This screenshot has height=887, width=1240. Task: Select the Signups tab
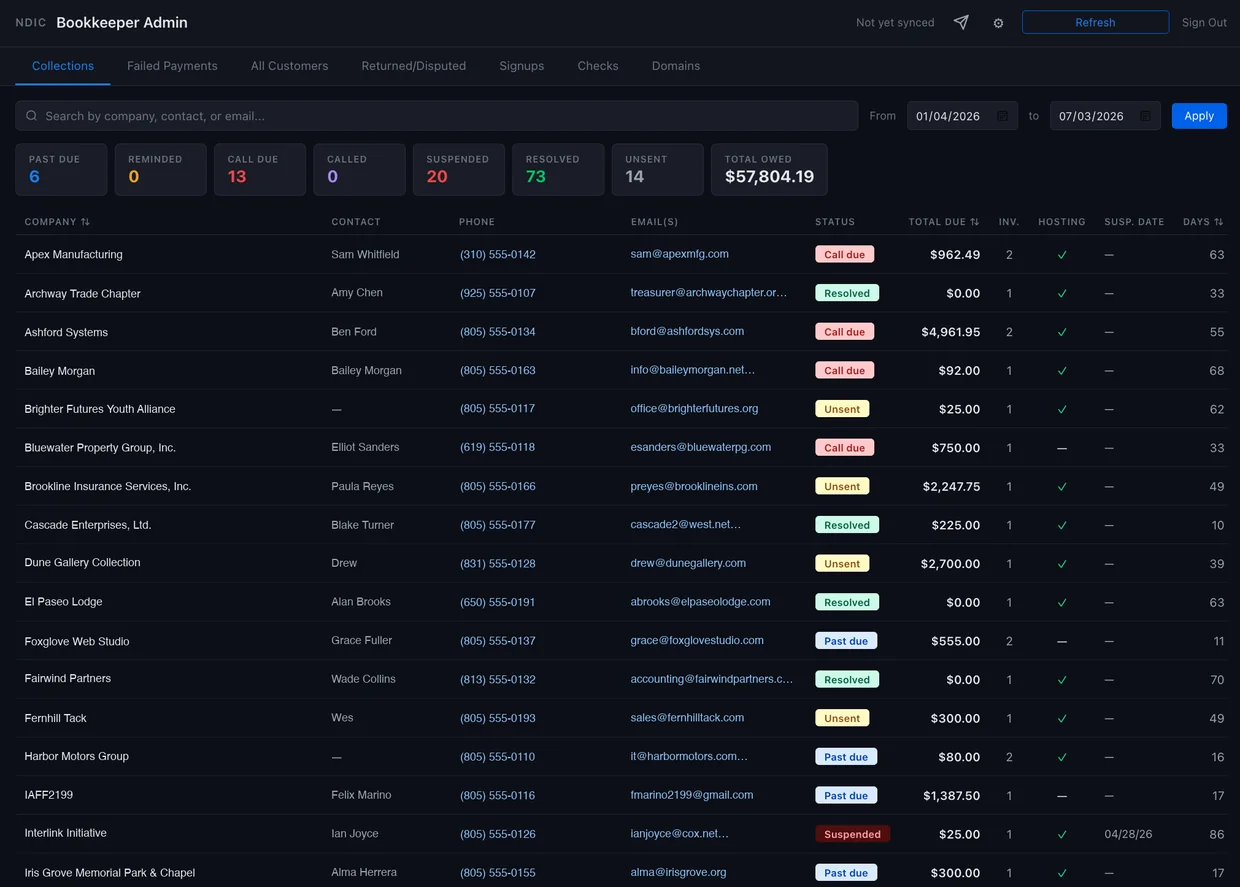point(522,66)
